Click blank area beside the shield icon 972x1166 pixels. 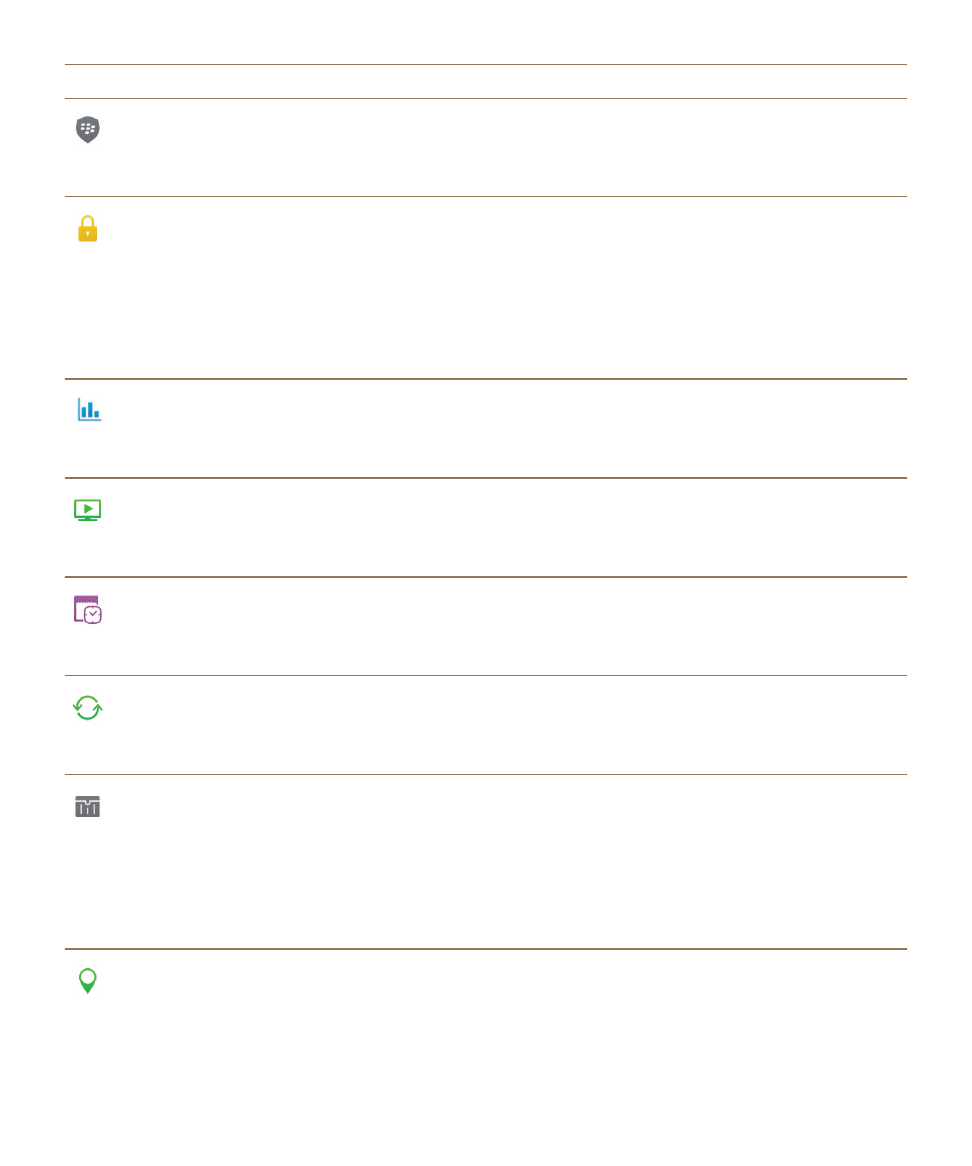click(506, 147)
